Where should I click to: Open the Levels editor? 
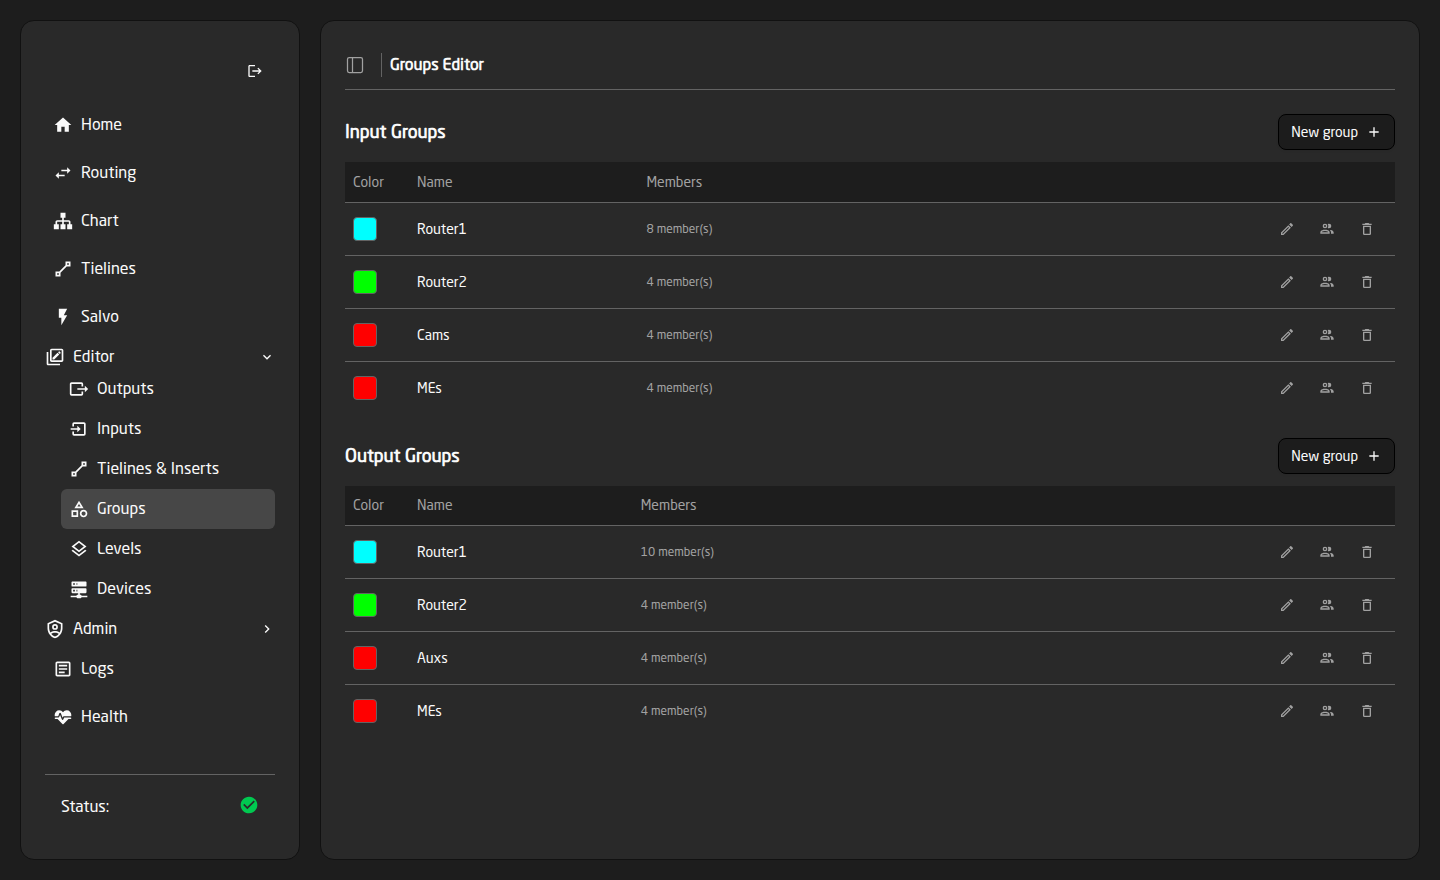pyautogui.click(x=168, y=549)
